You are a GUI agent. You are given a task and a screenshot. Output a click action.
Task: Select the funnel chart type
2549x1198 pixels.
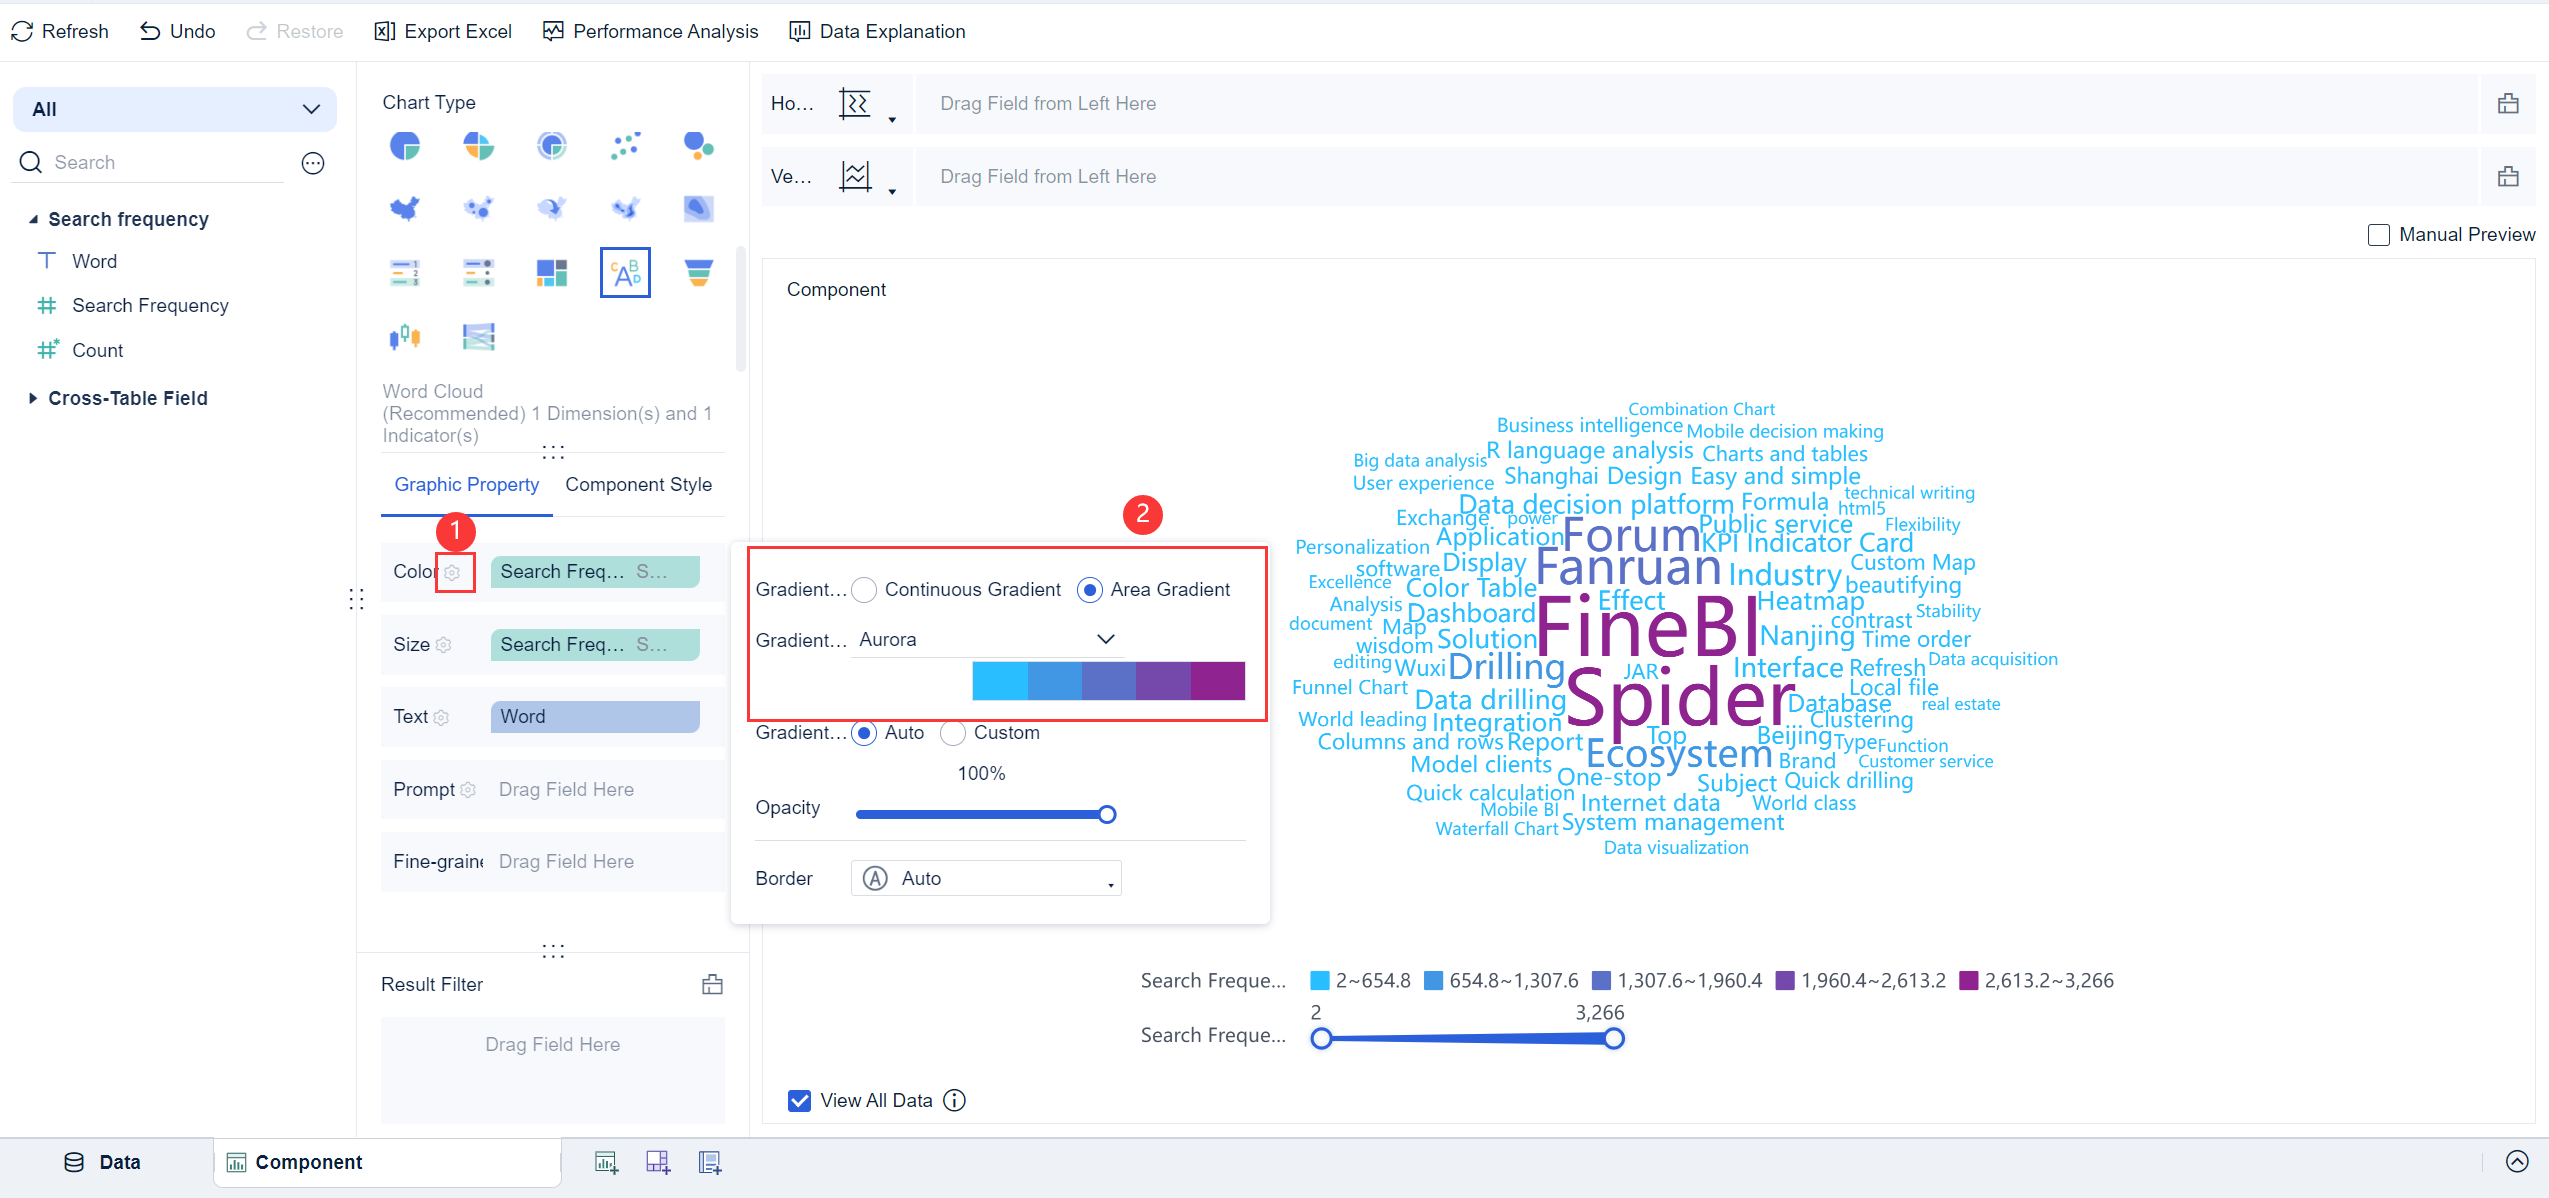[x=697, y=272]
